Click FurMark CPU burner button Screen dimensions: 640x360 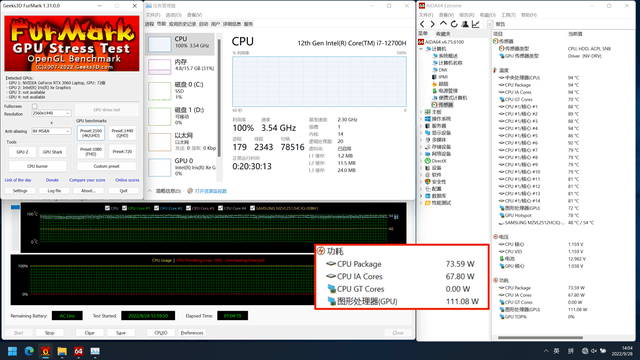pos(38,166)
